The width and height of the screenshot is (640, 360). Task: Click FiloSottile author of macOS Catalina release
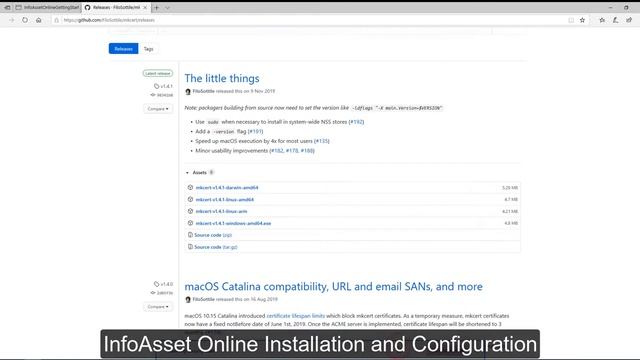tap(203, 299)
